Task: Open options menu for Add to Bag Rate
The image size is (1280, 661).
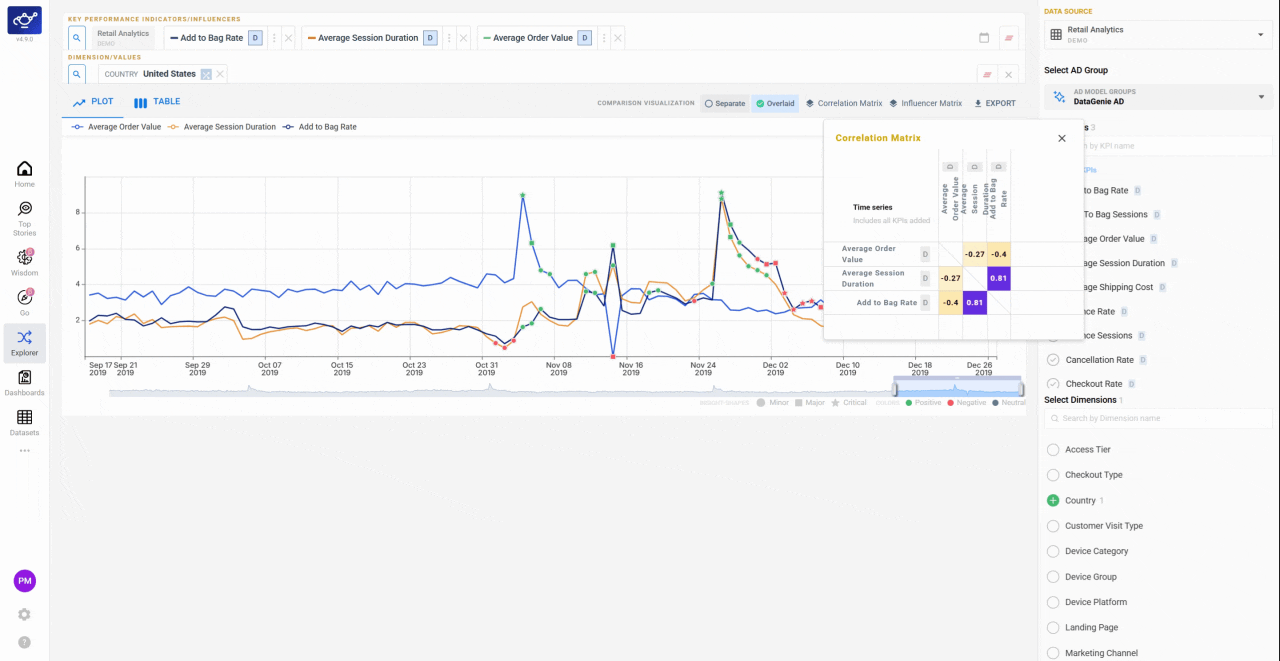Action: tap(273, 38)
